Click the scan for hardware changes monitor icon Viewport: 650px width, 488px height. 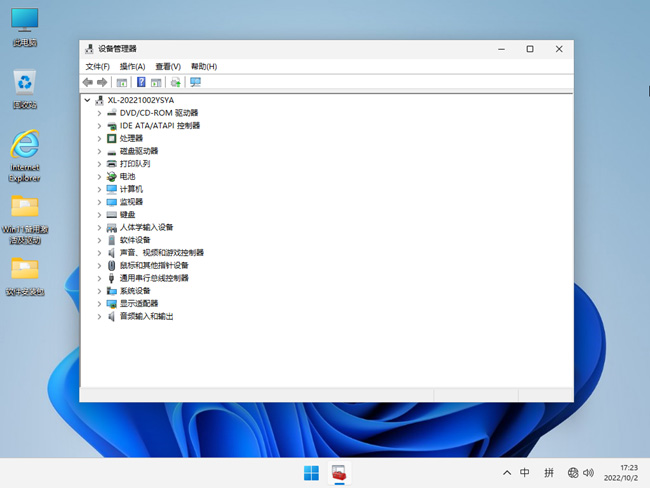[195, 82]
